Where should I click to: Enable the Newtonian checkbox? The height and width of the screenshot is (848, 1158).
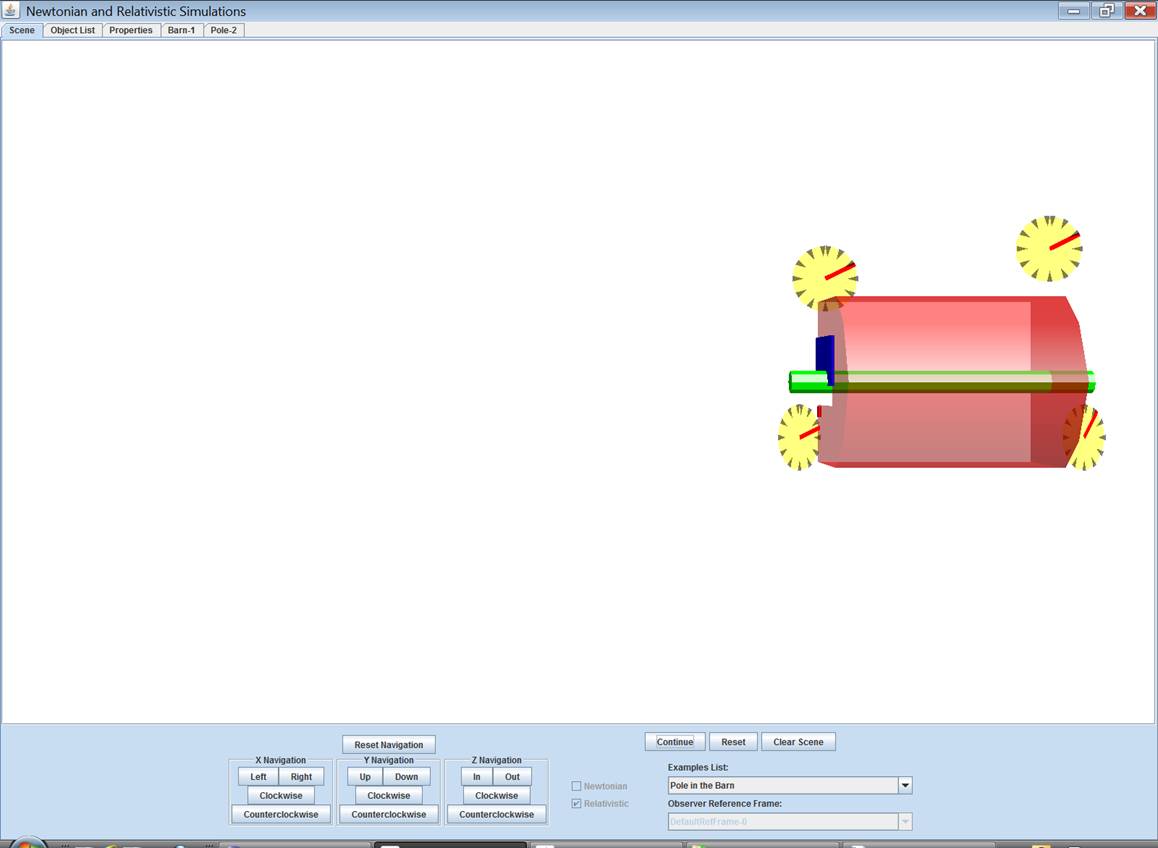[576, 786]
